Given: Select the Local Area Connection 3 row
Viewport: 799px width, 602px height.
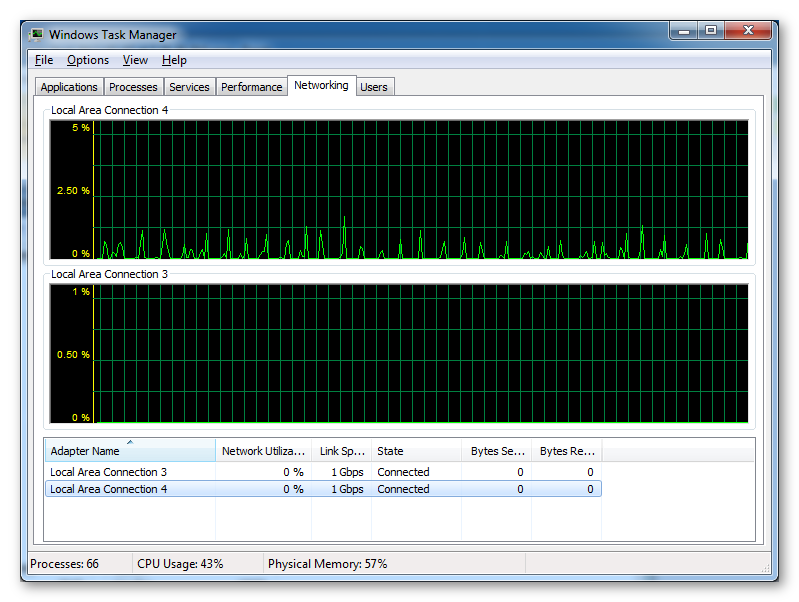Looking at the screenshot, I should click(323, 472).
